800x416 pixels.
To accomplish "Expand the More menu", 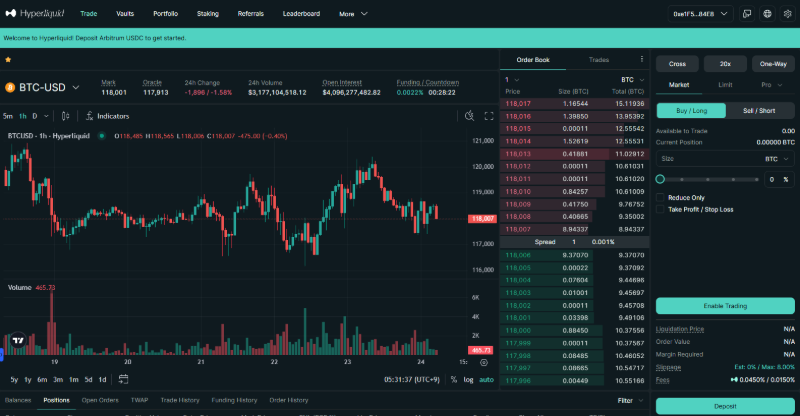I will pyautogui.click(x=353, y=14).
